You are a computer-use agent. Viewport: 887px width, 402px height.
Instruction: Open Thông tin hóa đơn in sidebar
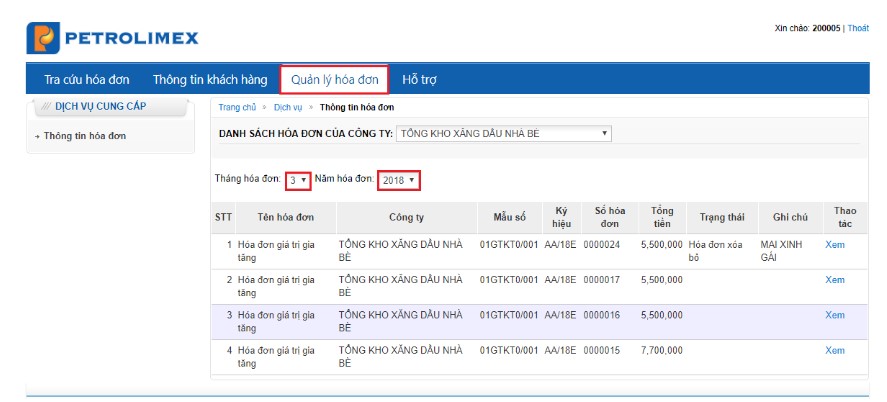(85, 136)
